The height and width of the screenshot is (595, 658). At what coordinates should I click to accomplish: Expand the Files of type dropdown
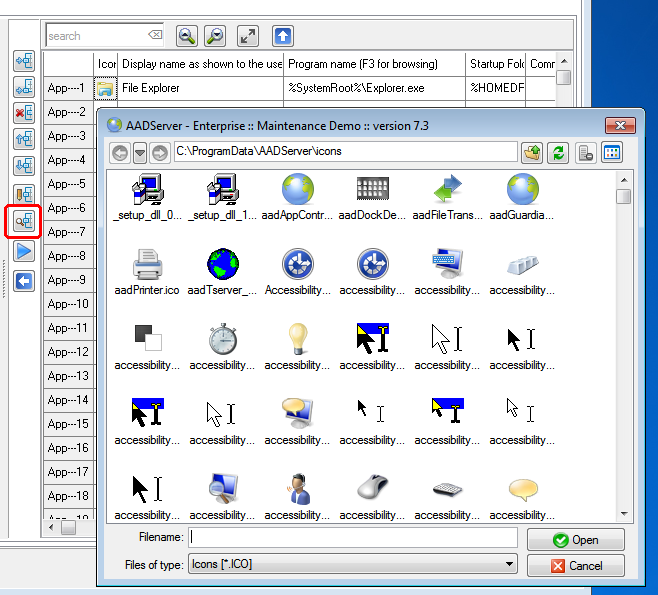(510, 565)
